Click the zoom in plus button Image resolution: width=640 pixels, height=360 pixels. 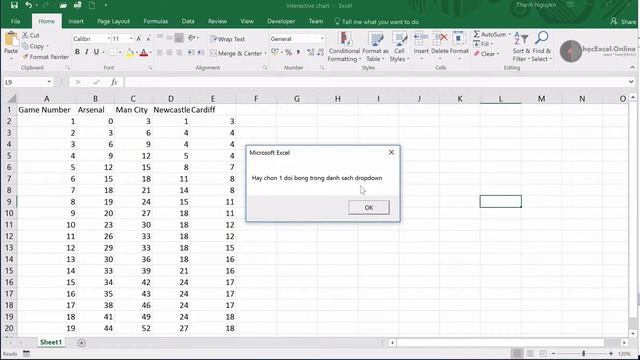click(x=611, y=353)
